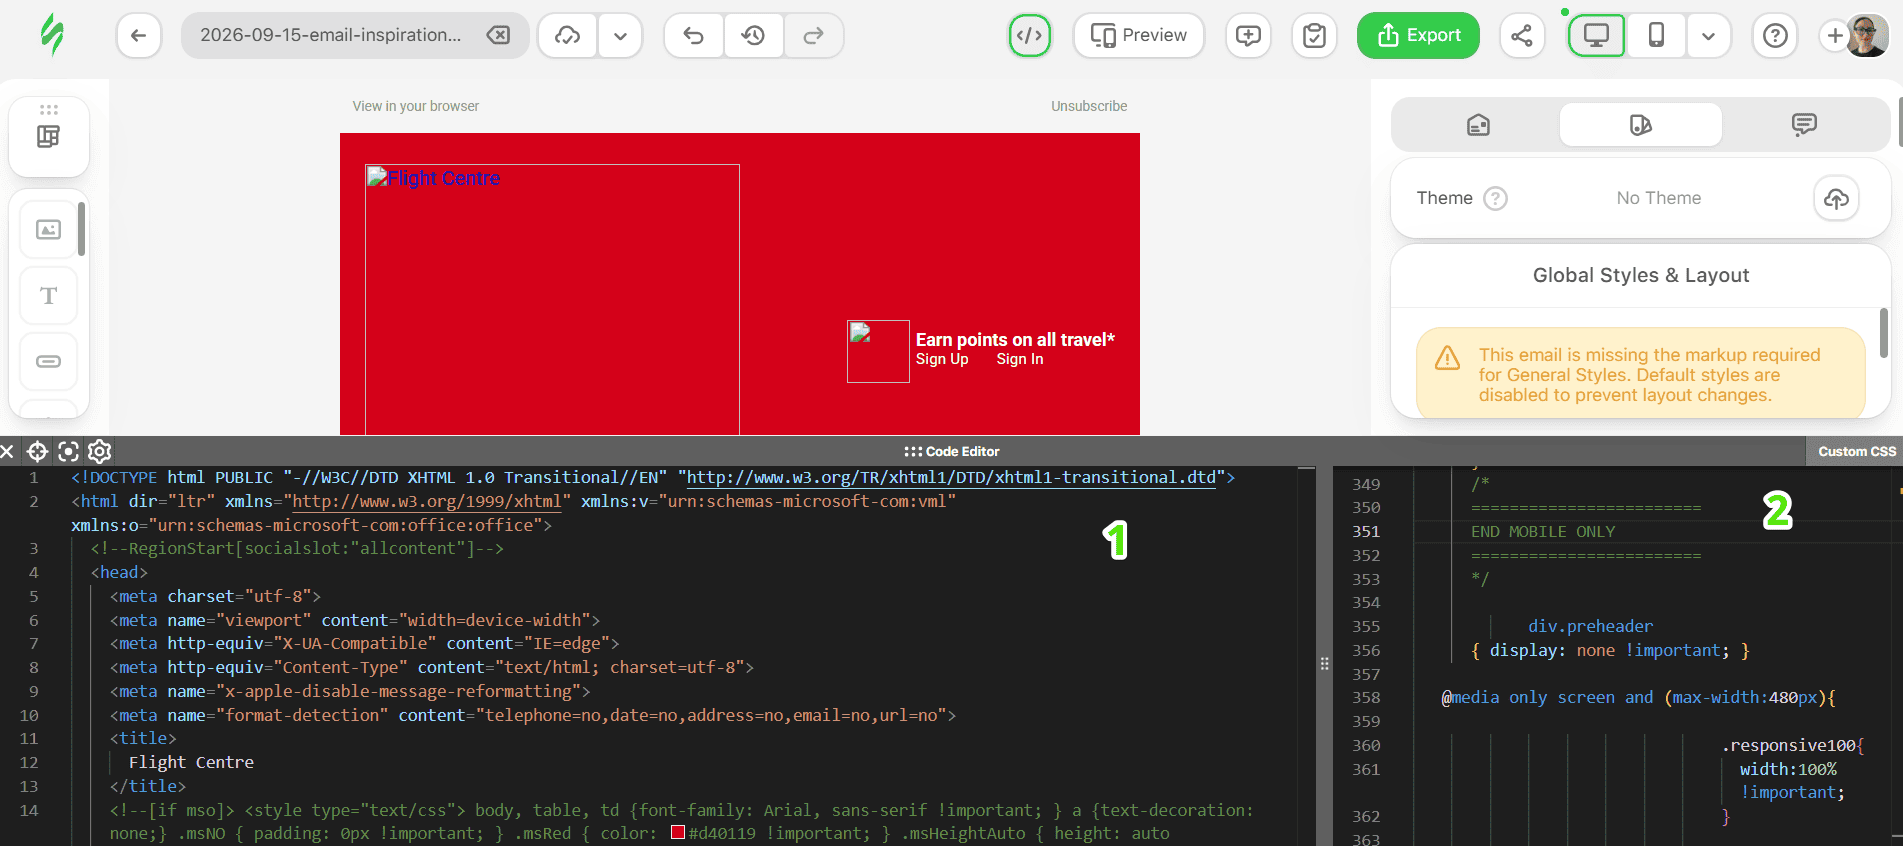1903x846 pixels.
Task: Open the modules panel icon in sidebar
Action: click(49, 136)
